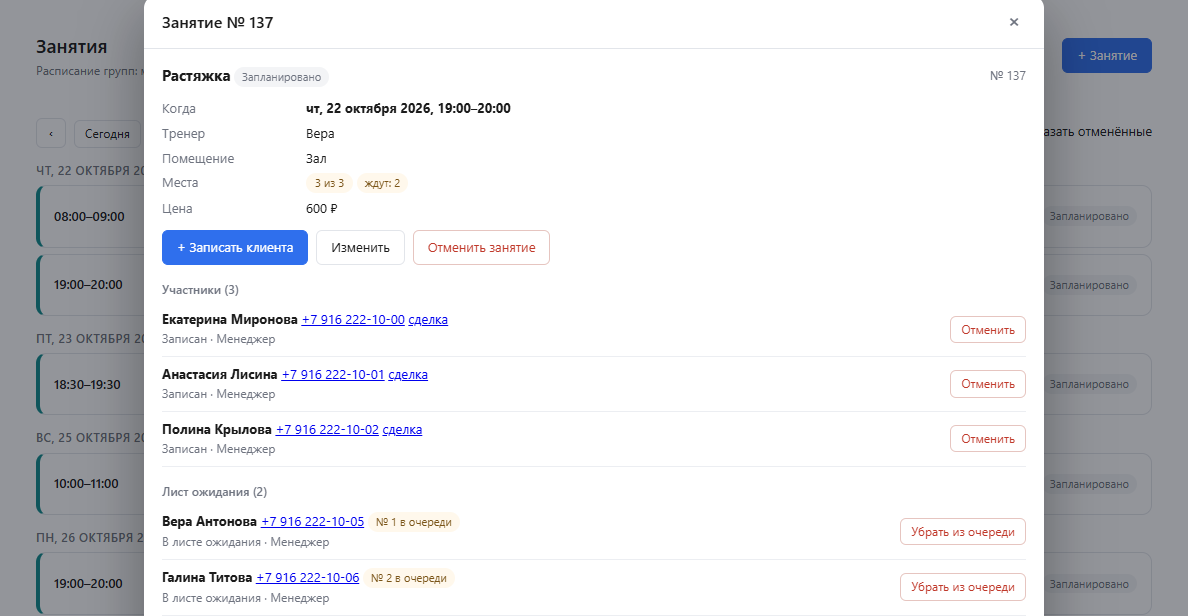Click the name «Екатерина Миронова»
Viewport: 1188px width, 616px height.
point(230,320)
